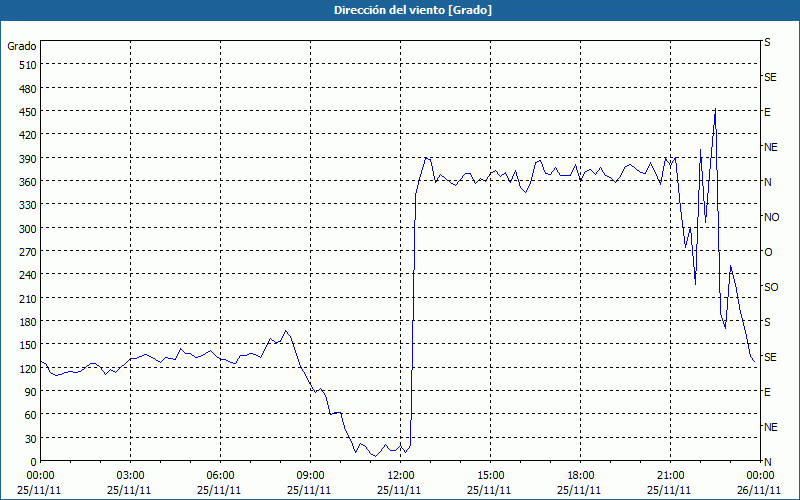
Task: Click the 270 value on the left axis
Action: (28, 252)
